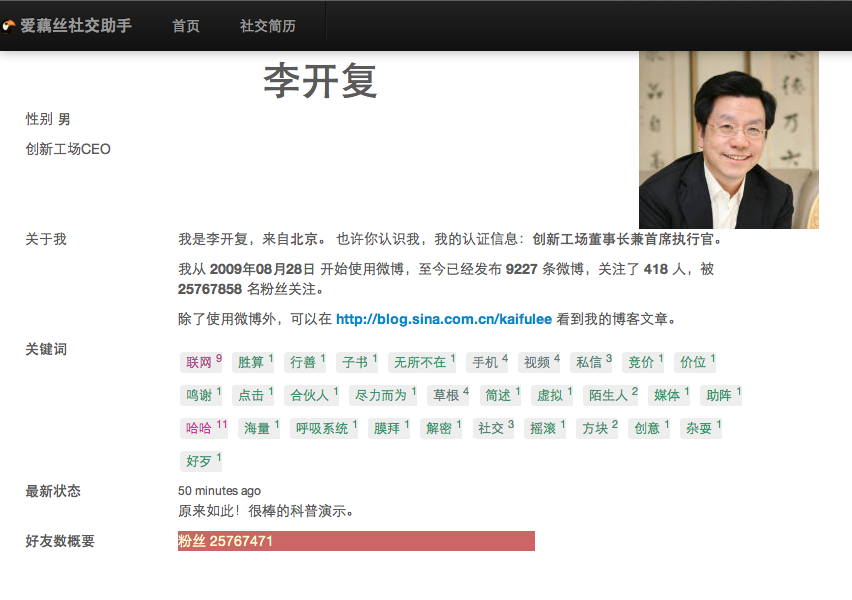Select the 媒体 keyword tag

point(669,395)
